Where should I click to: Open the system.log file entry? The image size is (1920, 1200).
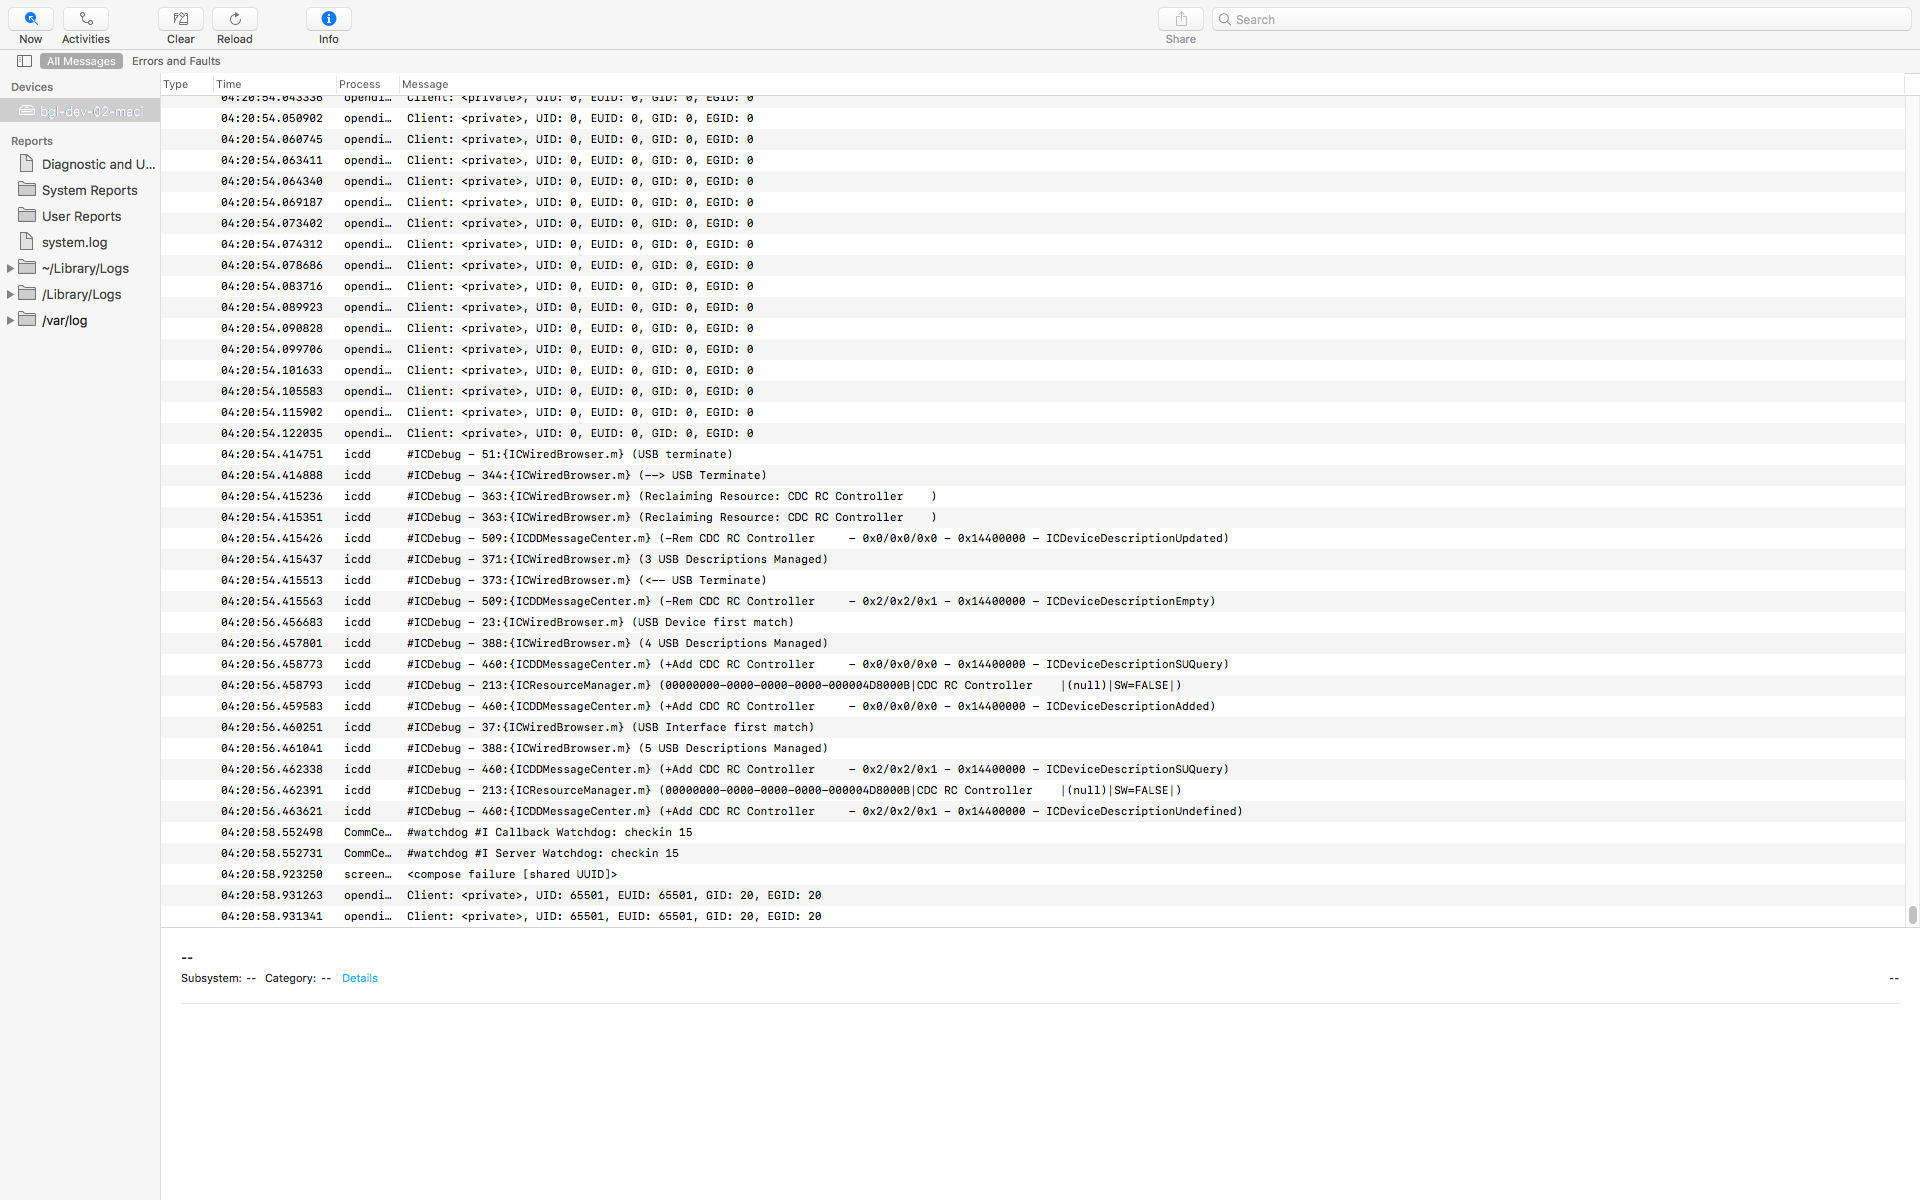click(x=74, y=242)
